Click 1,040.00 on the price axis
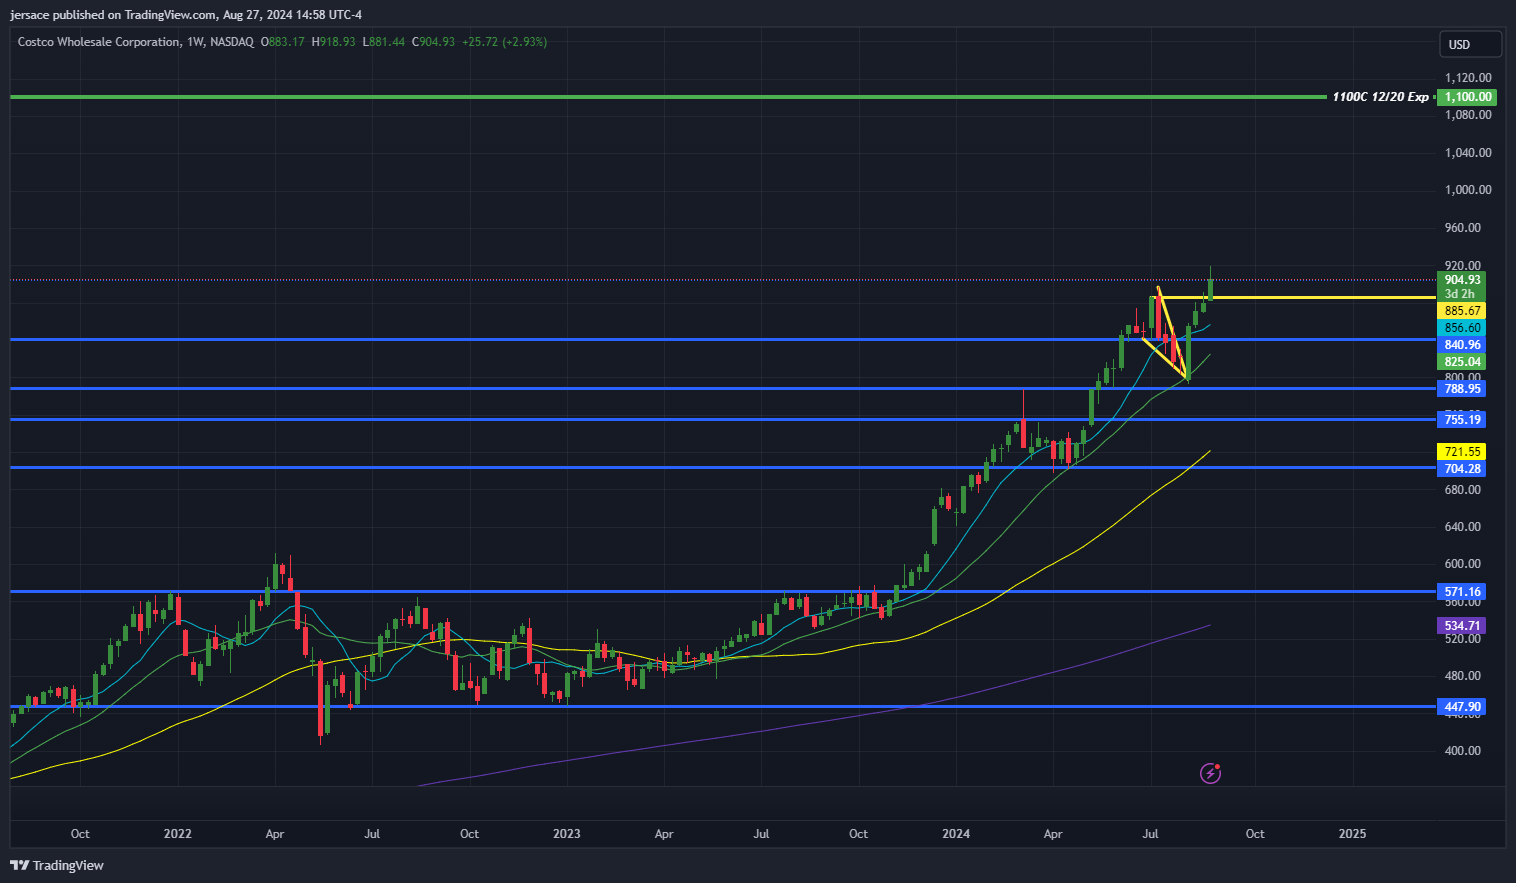Image resolution: width=1516 pixels, height=883 pixels. tap(1467, 153)
